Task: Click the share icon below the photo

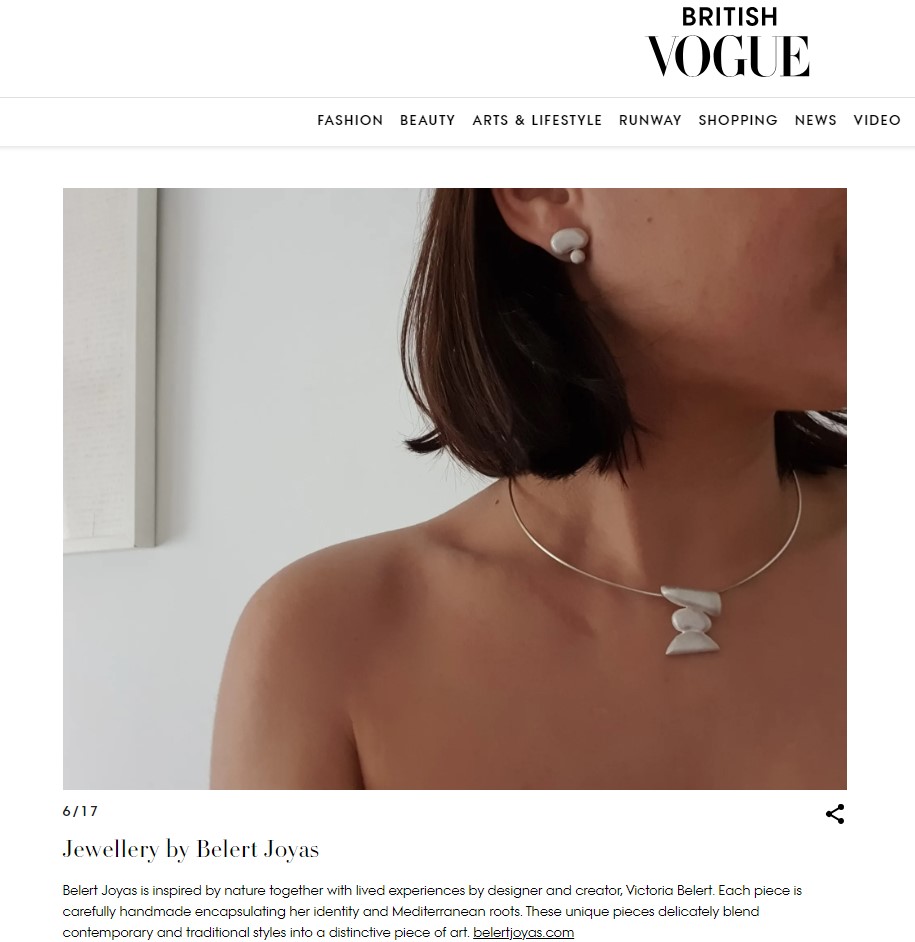Action: pos(834,814)
